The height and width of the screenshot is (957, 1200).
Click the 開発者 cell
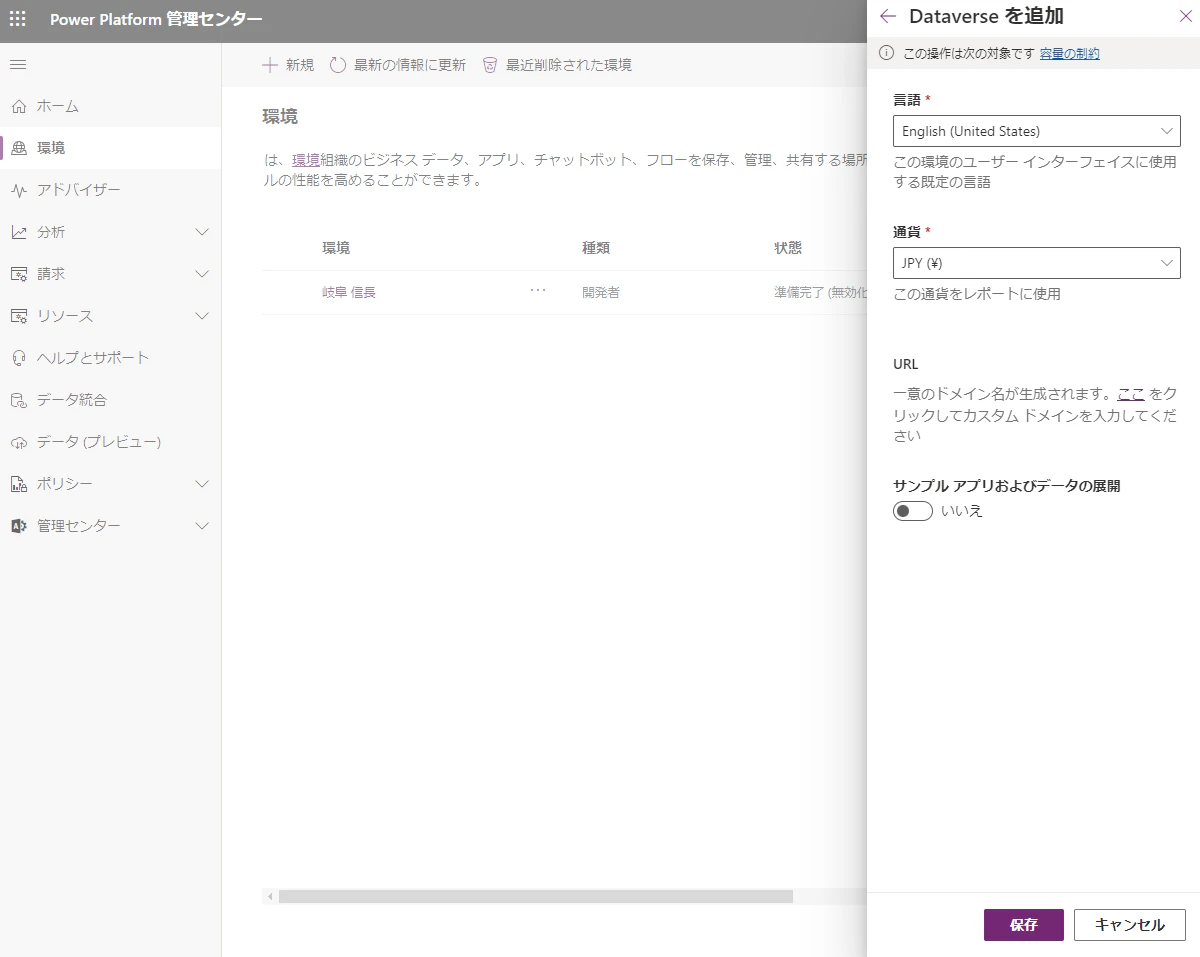tap(601, 293)
